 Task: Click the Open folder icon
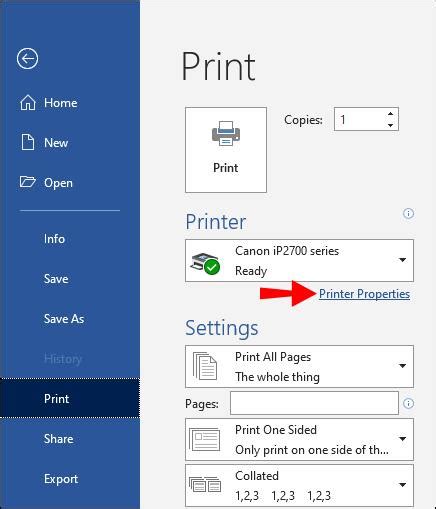tap(27, 182)
